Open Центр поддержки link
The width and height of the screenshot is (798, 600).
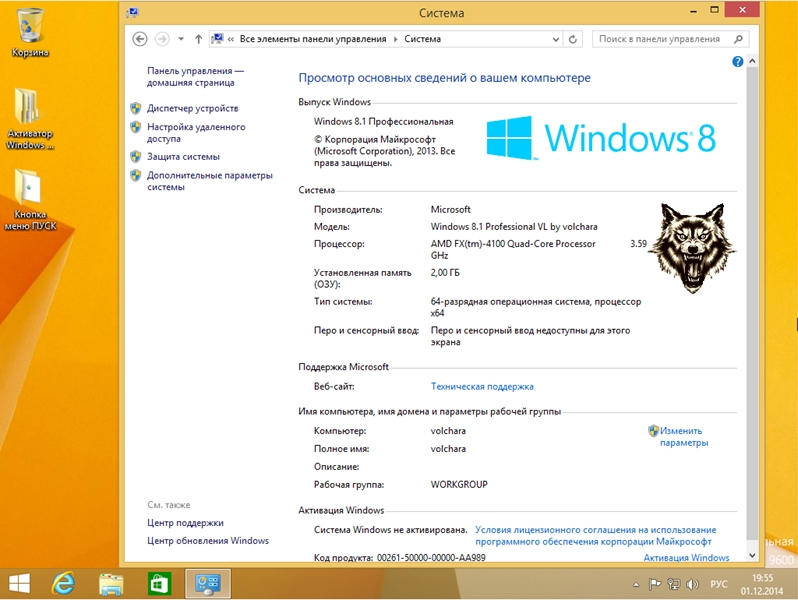tap(185, 523)
